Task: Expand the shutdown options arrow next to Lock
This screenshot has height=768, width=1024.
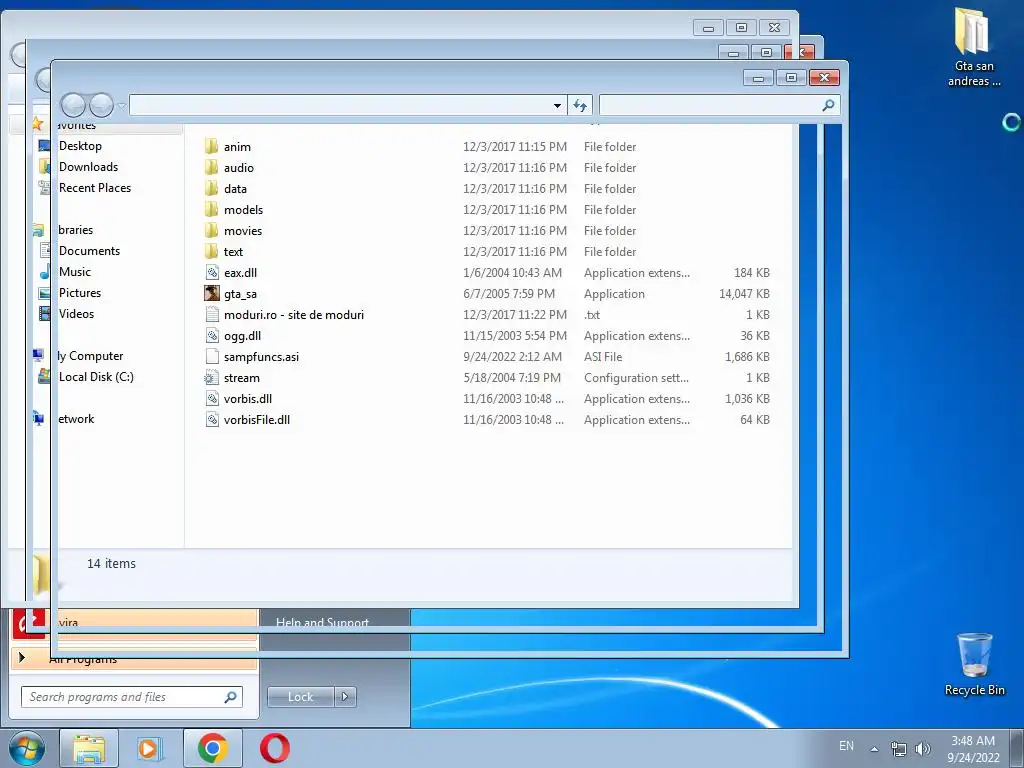Action: pyautogui.click(x=345, y=697)
